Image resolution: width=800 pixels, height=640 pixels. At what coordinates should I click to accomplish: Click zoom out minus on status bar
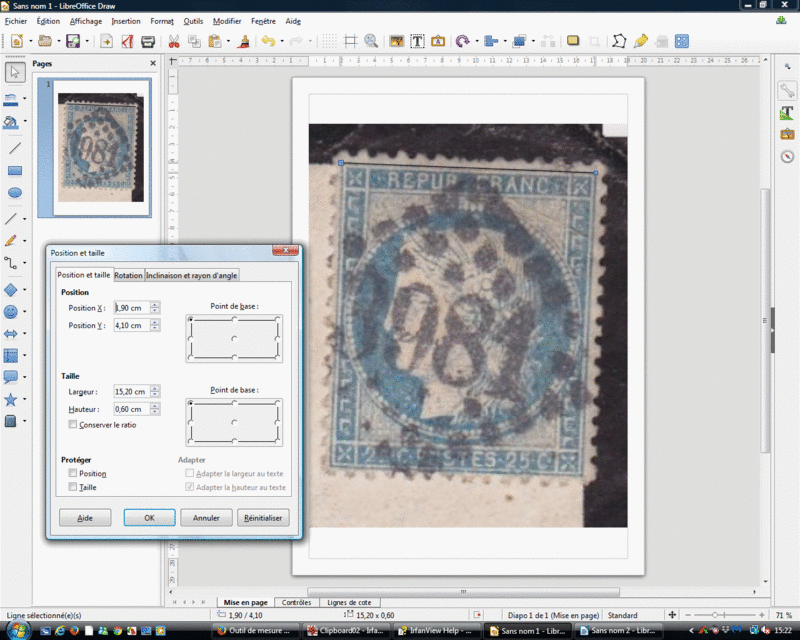click(688, 615)
